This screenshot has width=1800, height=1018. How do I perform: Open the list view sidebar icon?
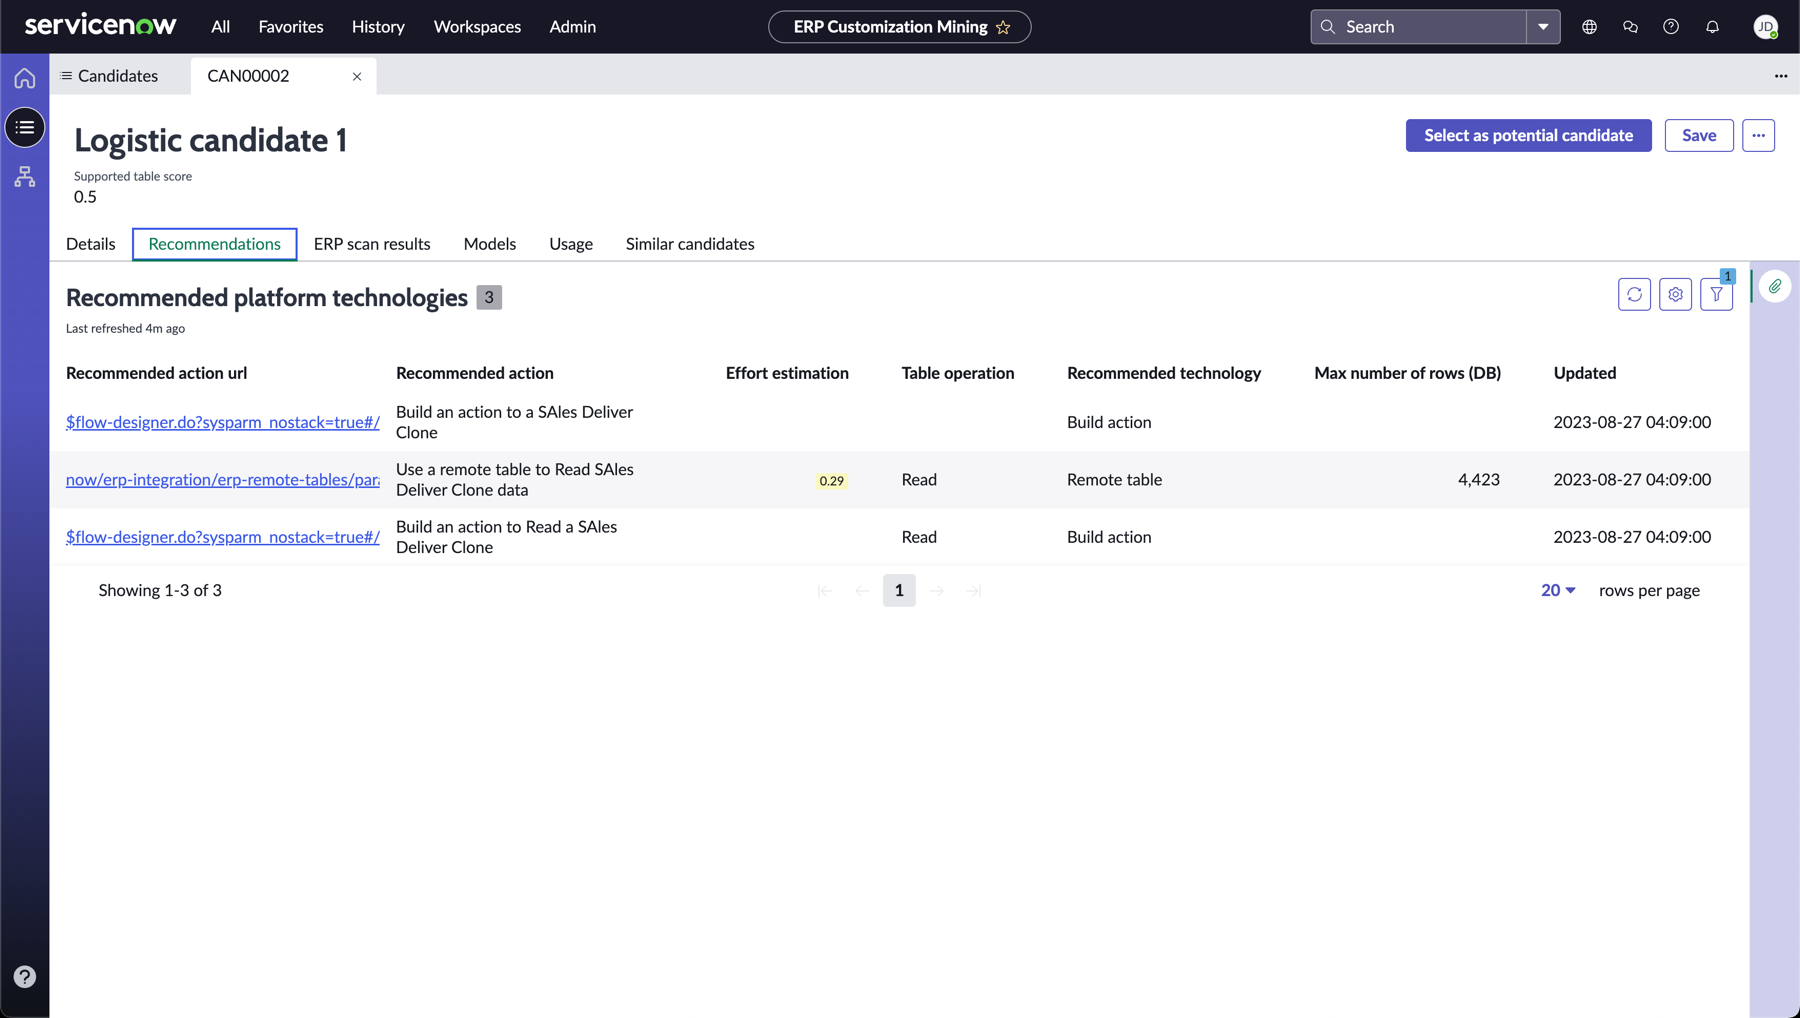click(25, 127)
